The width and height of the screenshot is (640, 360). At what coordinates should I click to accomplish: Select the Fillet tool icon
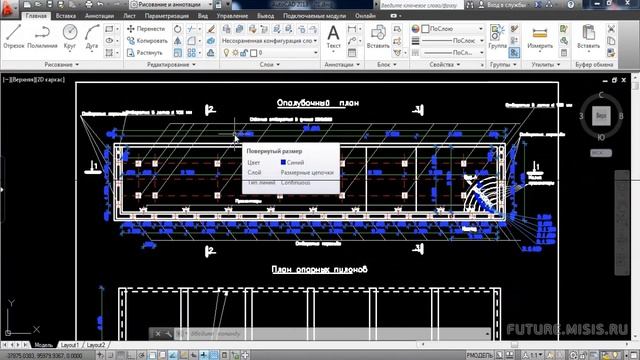pyautogui.click(x=191, y=41)
